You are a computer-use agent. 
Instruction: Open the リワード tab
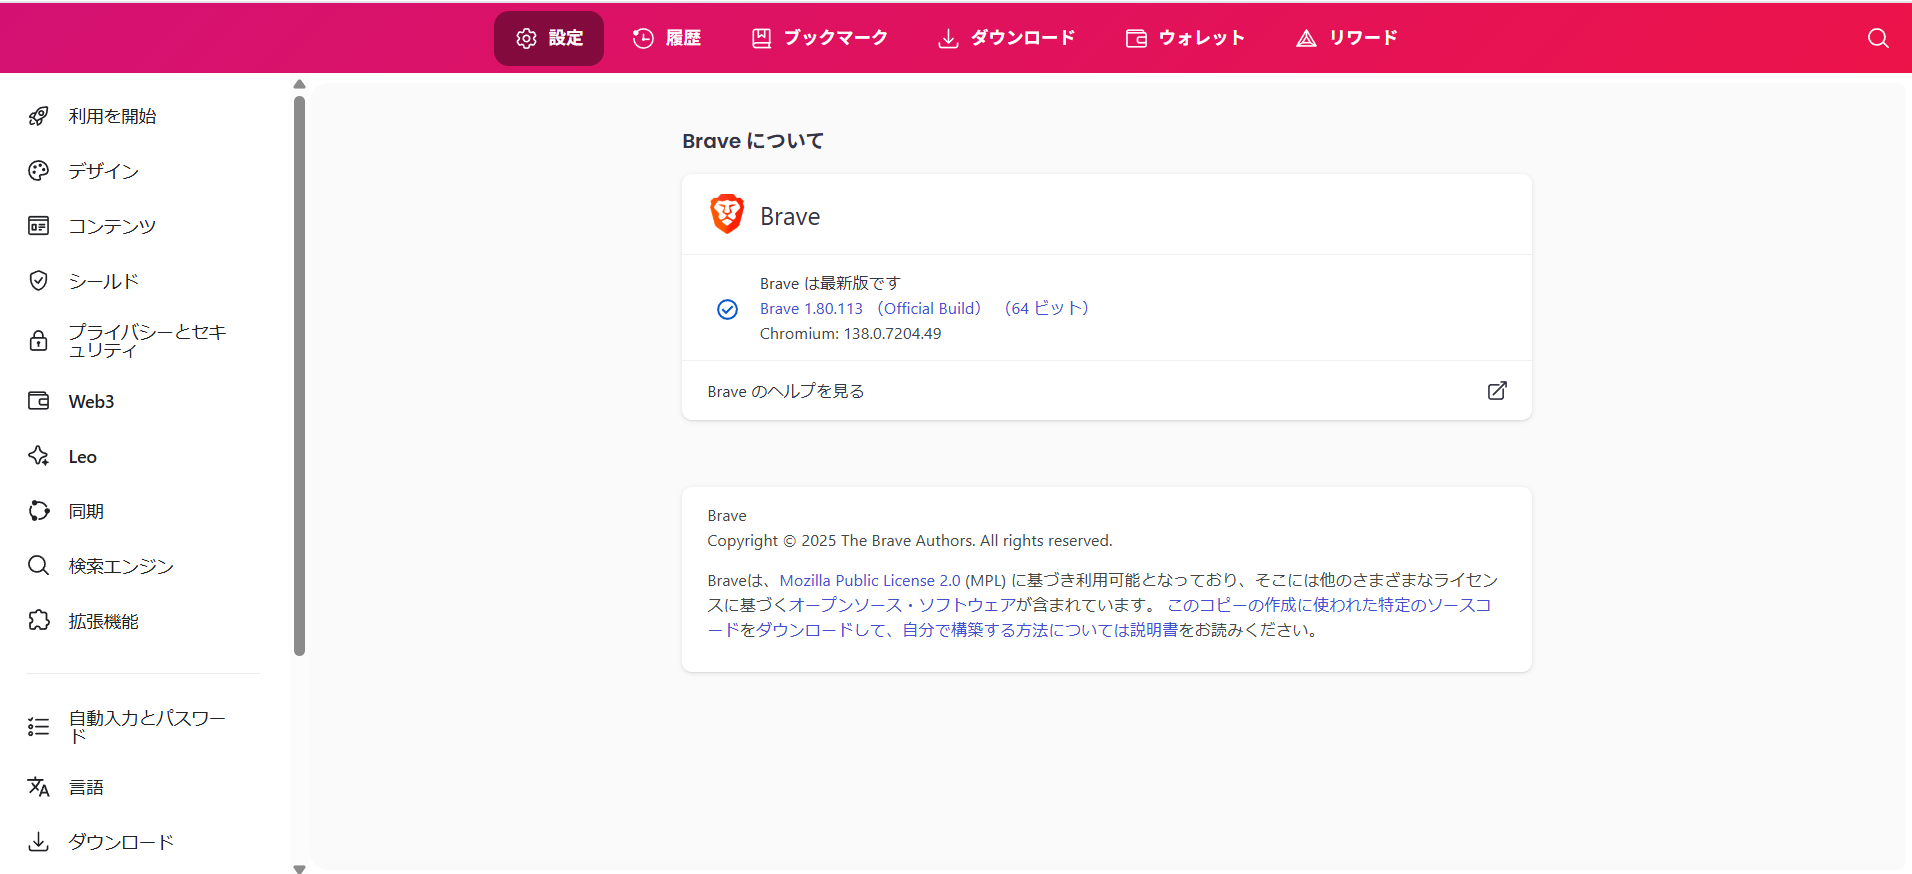pyautogui.click(x=1347, y=38)
